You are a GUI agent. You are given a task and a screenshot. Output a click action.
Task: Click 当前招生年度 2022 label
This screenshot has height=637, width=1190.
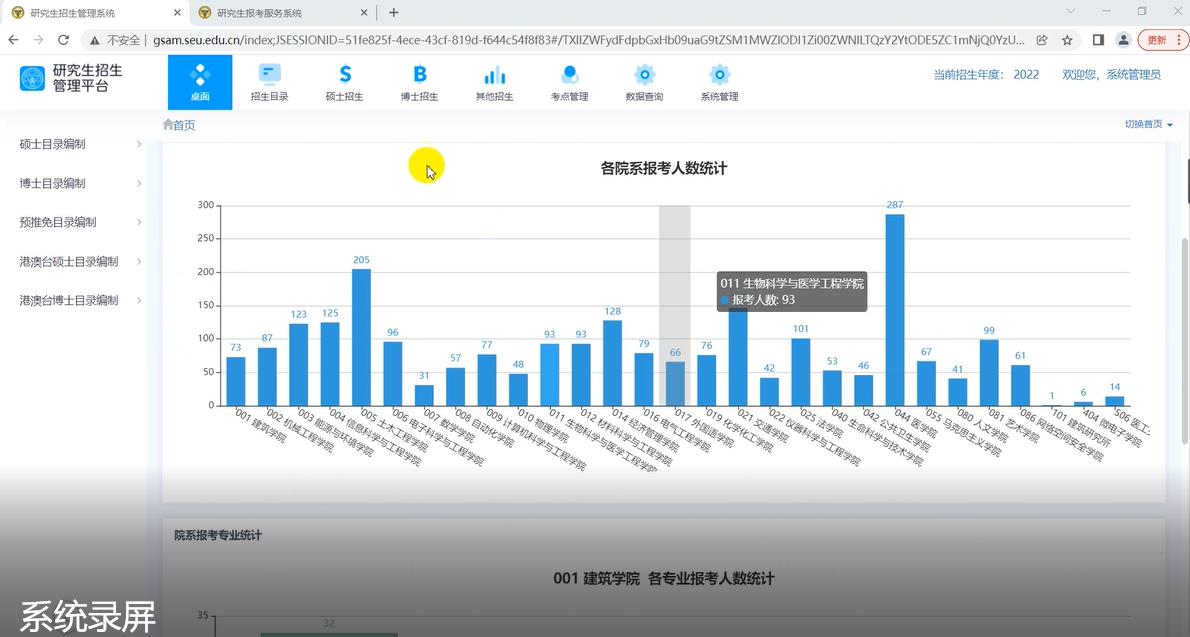(x=986, y=74)
